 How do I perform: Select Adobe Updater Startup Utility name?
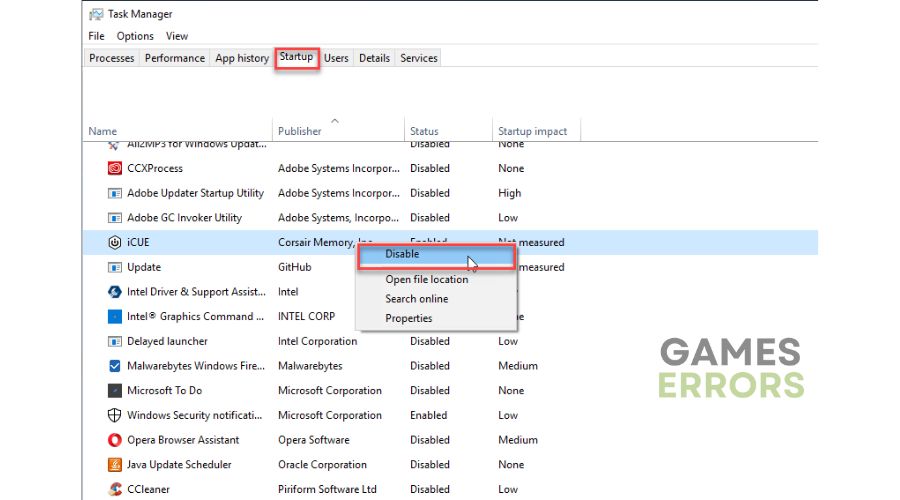195,193
